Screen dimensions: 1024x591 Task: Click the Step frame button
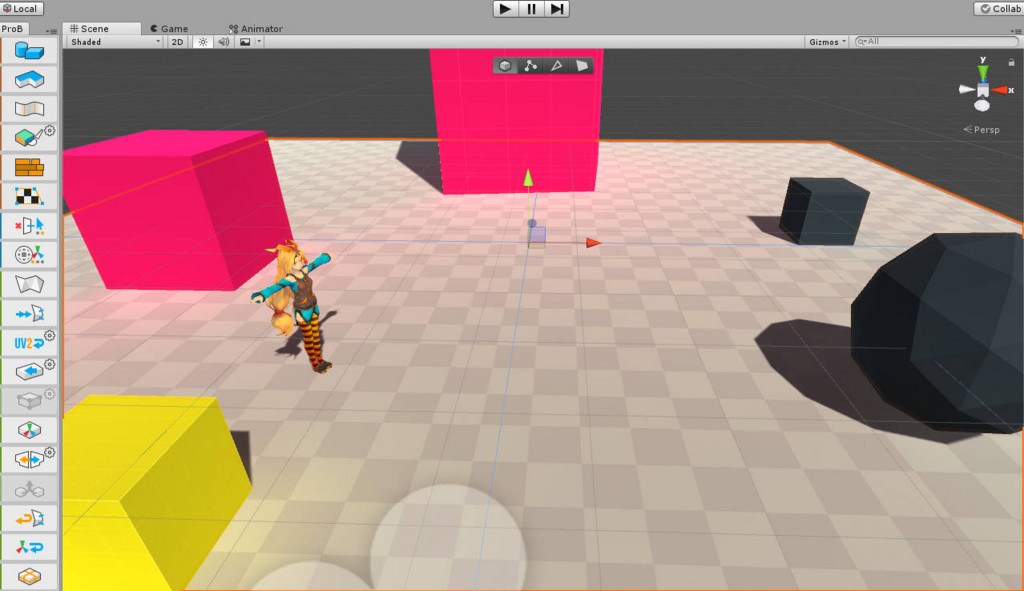tap(556, 9)
